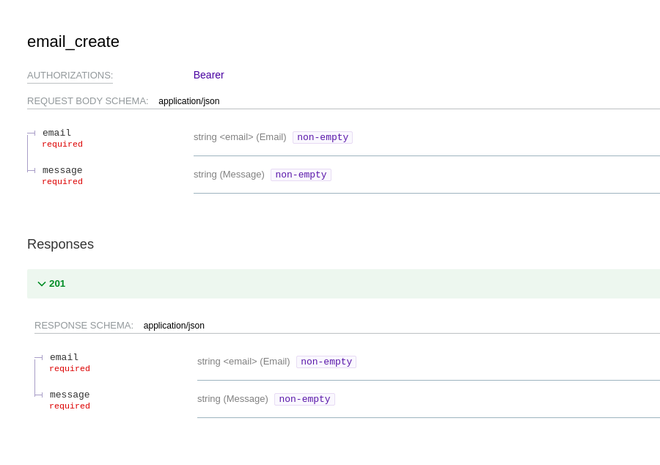Viewport: 660px width, 465px height.
Task: Select application/json next to Response Schema
Action: (174, 326)
